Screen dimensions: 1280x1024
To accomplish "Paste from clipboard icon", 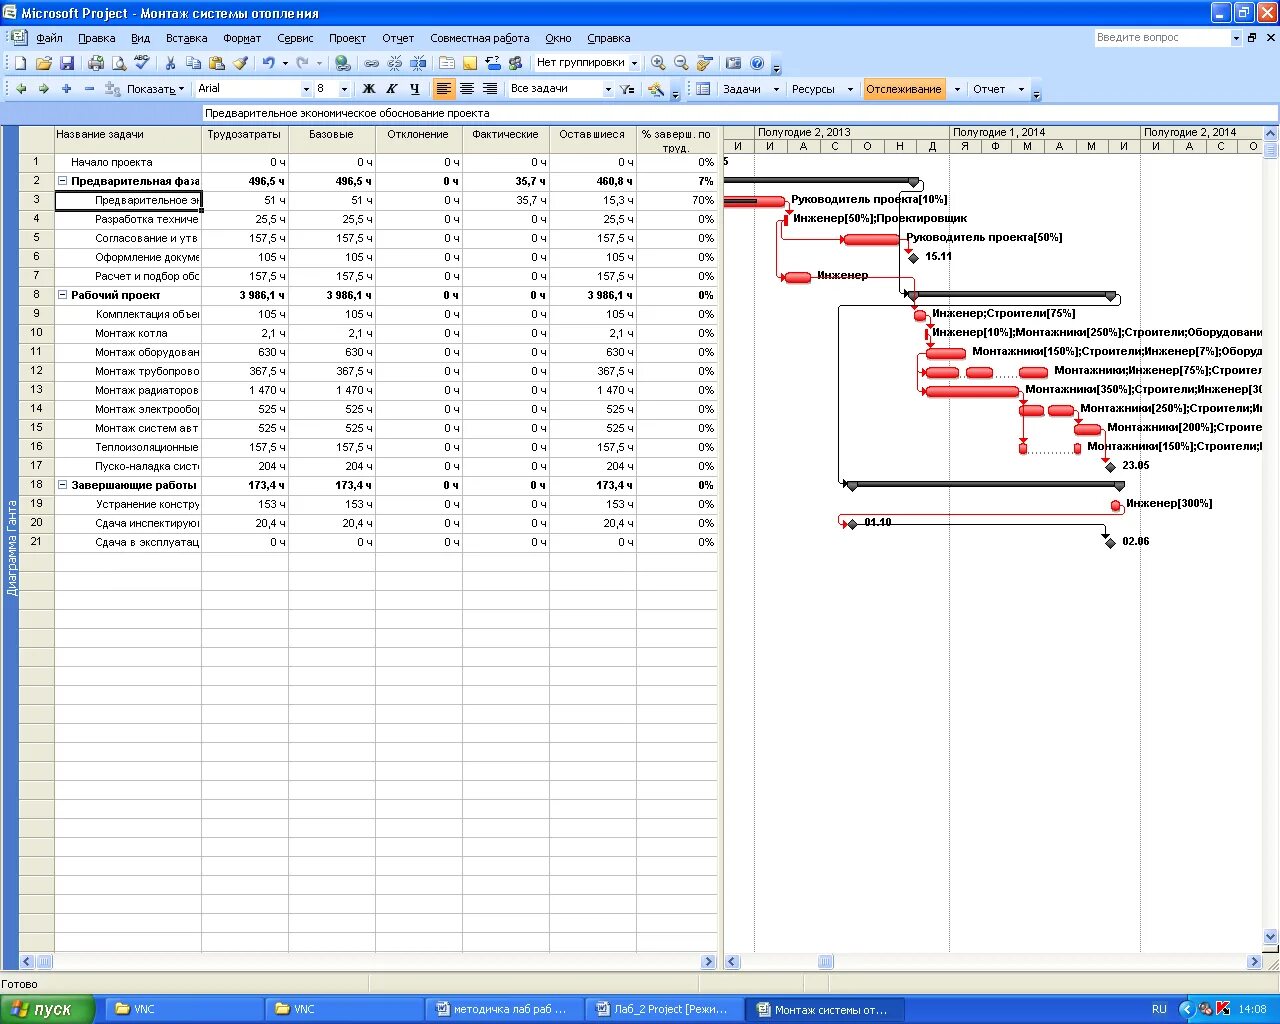I will pos(216,63).
